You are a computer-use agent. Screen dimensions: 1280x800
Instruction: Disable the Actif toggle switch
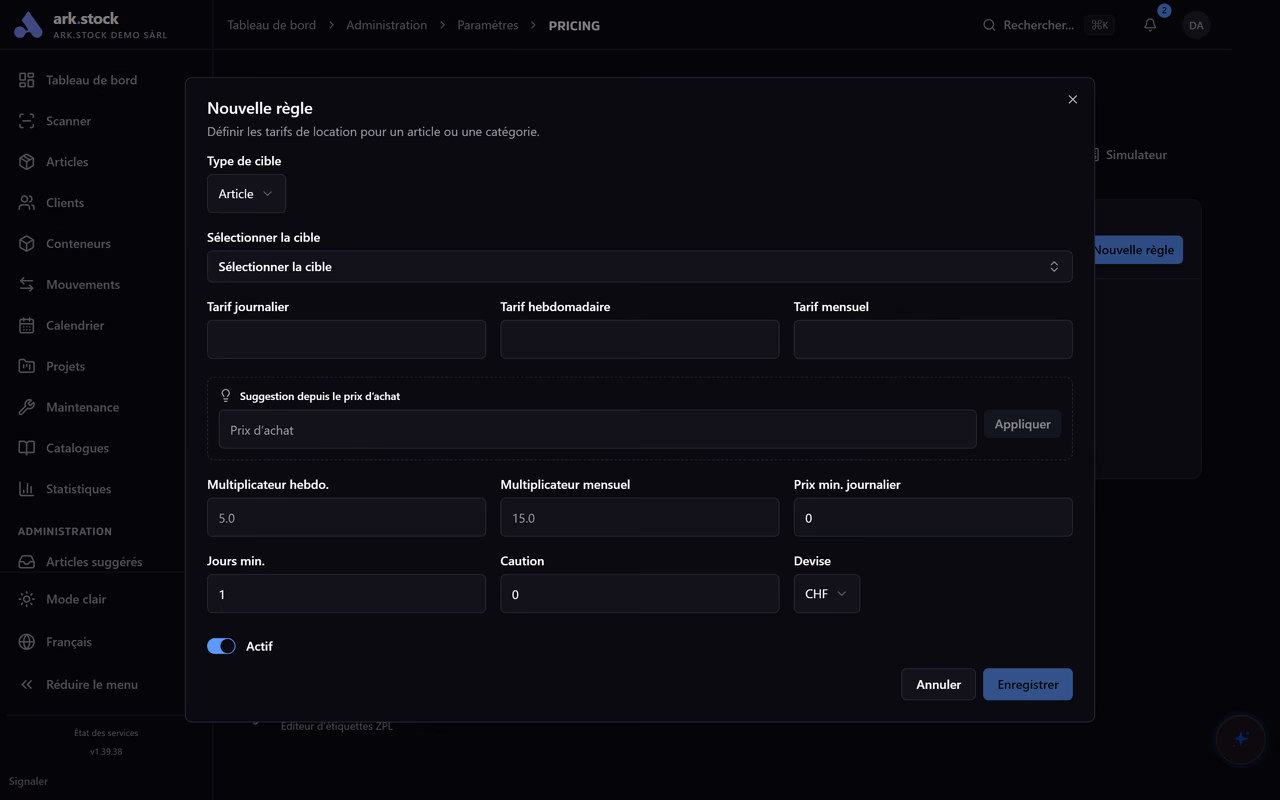click(x=221, y=646)
